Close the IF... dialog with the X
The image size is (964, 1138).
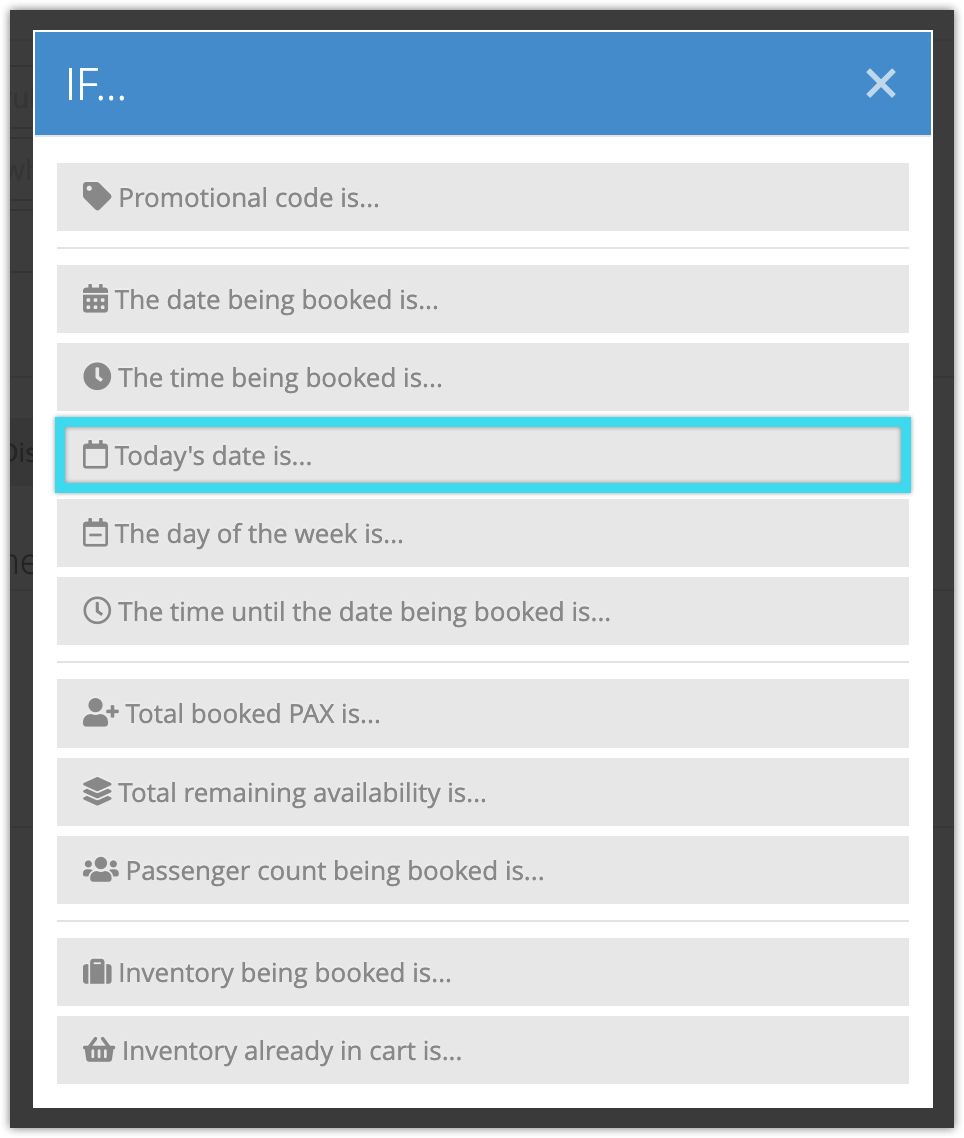click(881, 83)
